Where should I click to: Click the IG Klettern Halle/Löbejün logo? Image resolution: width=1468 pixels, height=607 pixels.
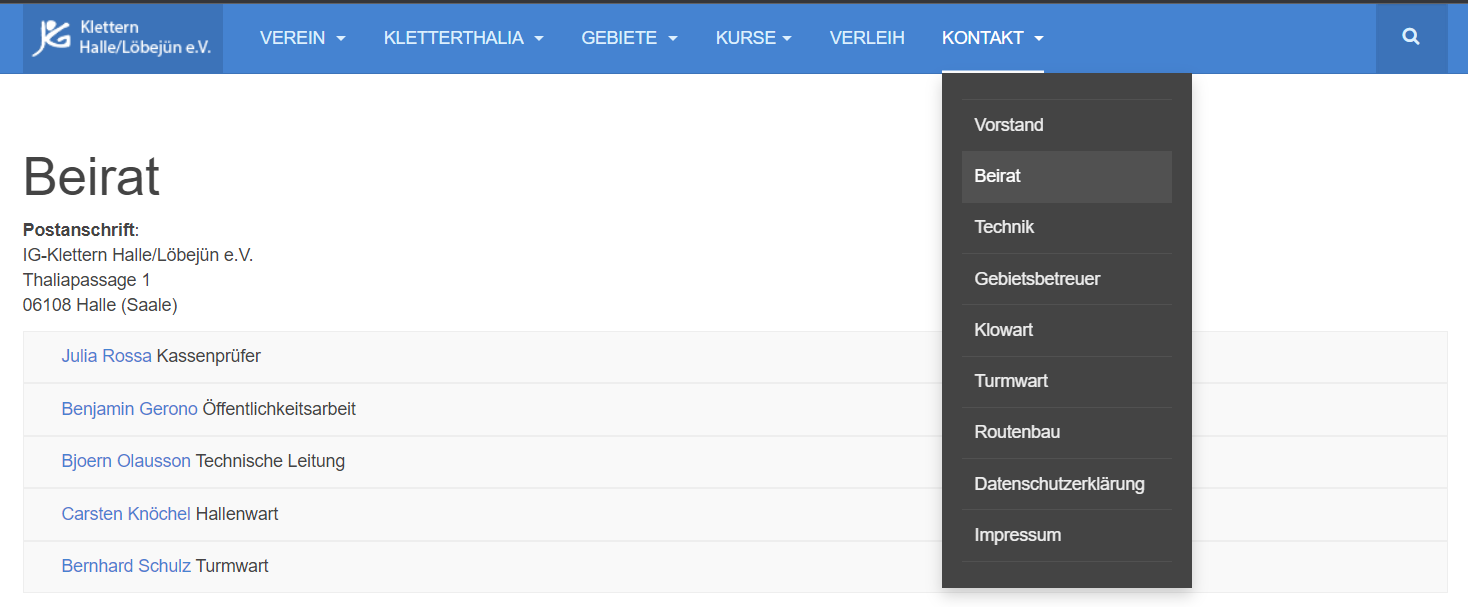[123, 38]
